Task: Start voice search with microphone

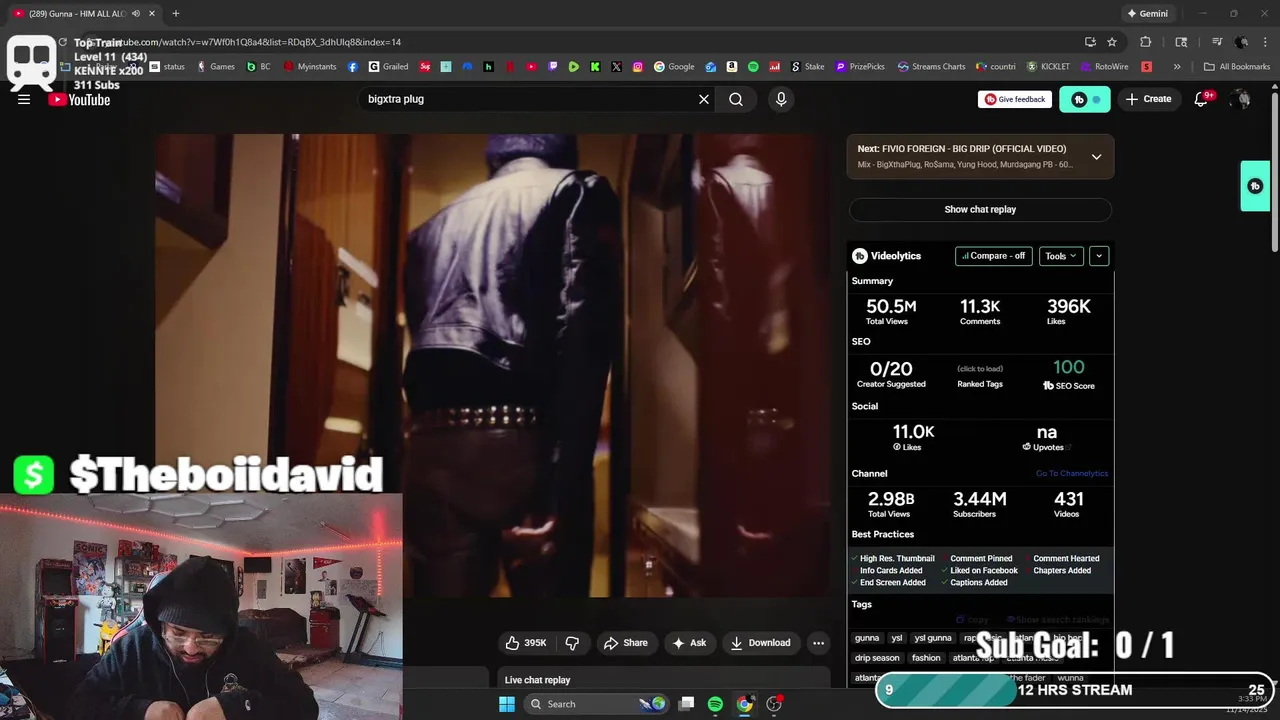Action: 781,99
